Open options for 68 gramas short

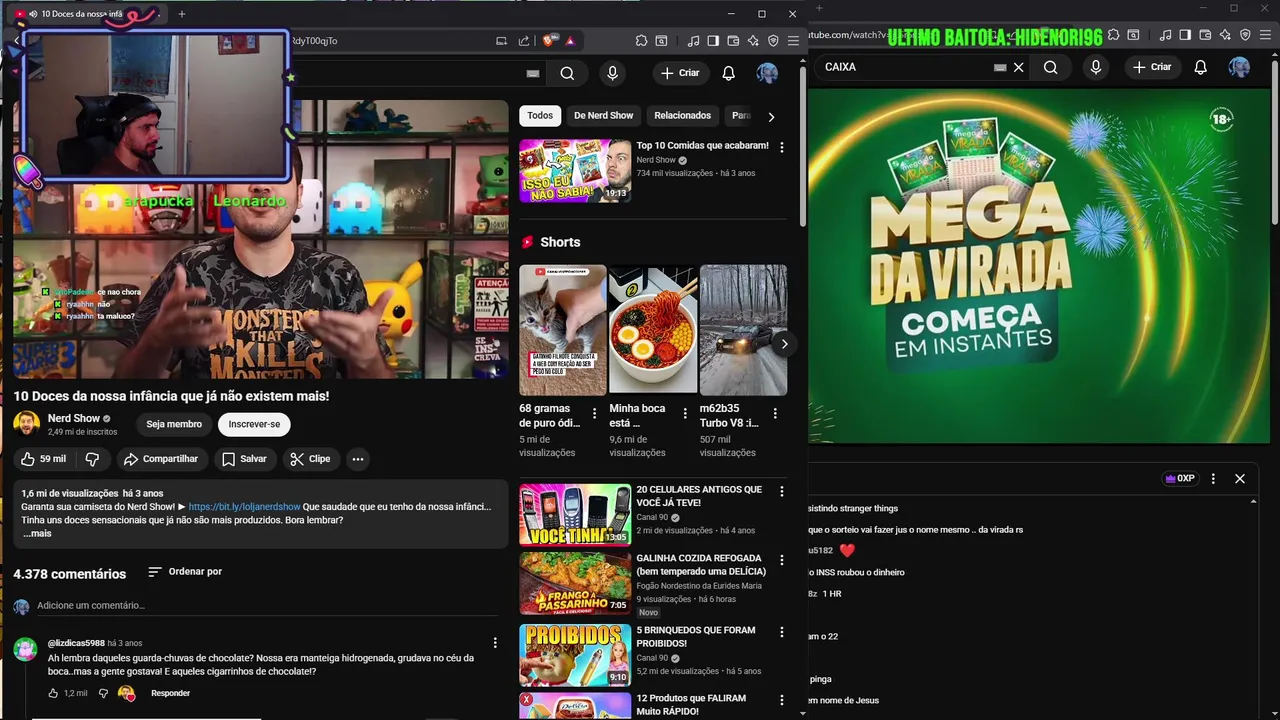pos(594,413)
